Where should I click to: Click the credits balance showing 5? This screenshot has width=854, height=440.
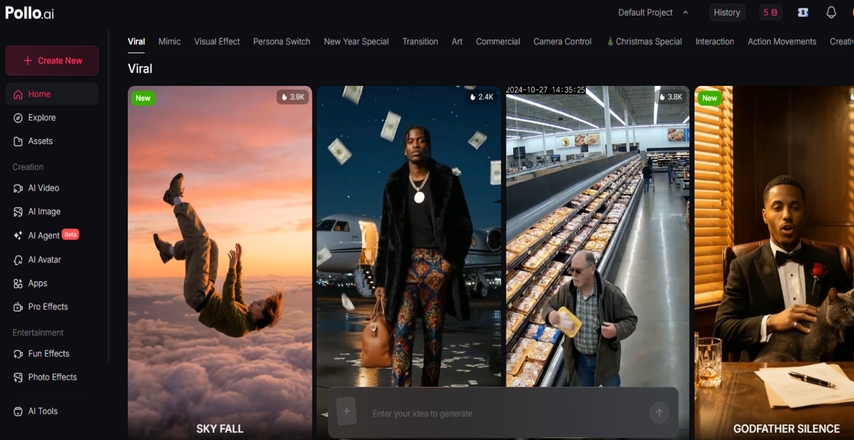click(x=770, y=13)
